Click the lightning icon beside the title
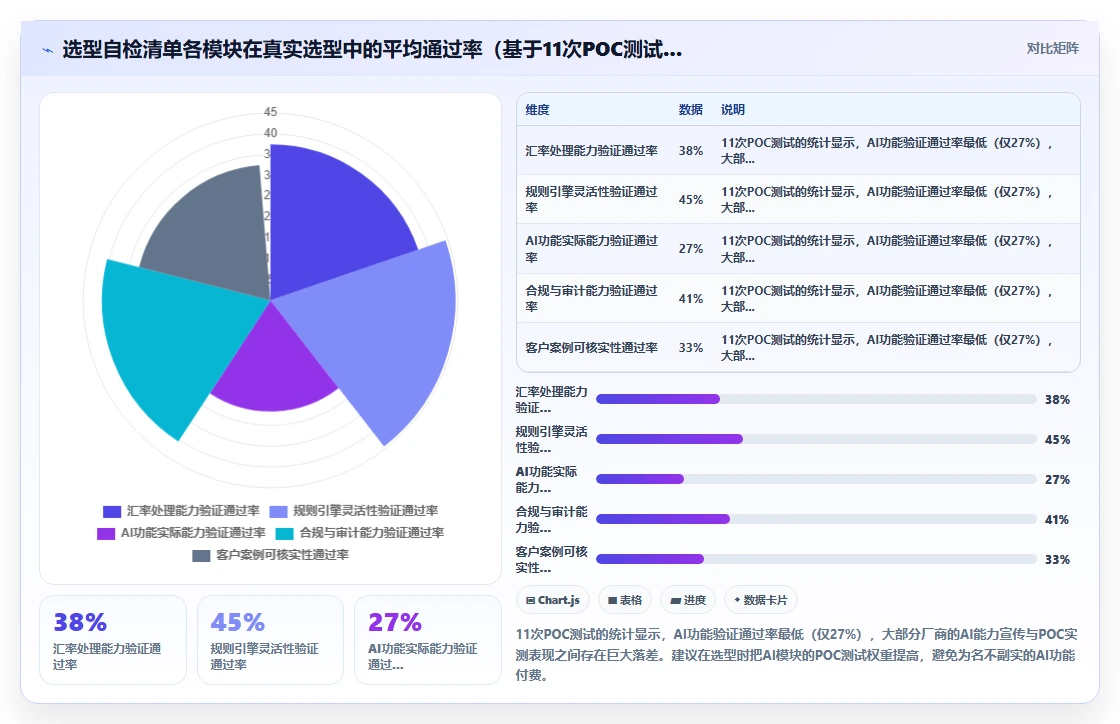This screenshot has height=724, width=1120. (47, 50)
